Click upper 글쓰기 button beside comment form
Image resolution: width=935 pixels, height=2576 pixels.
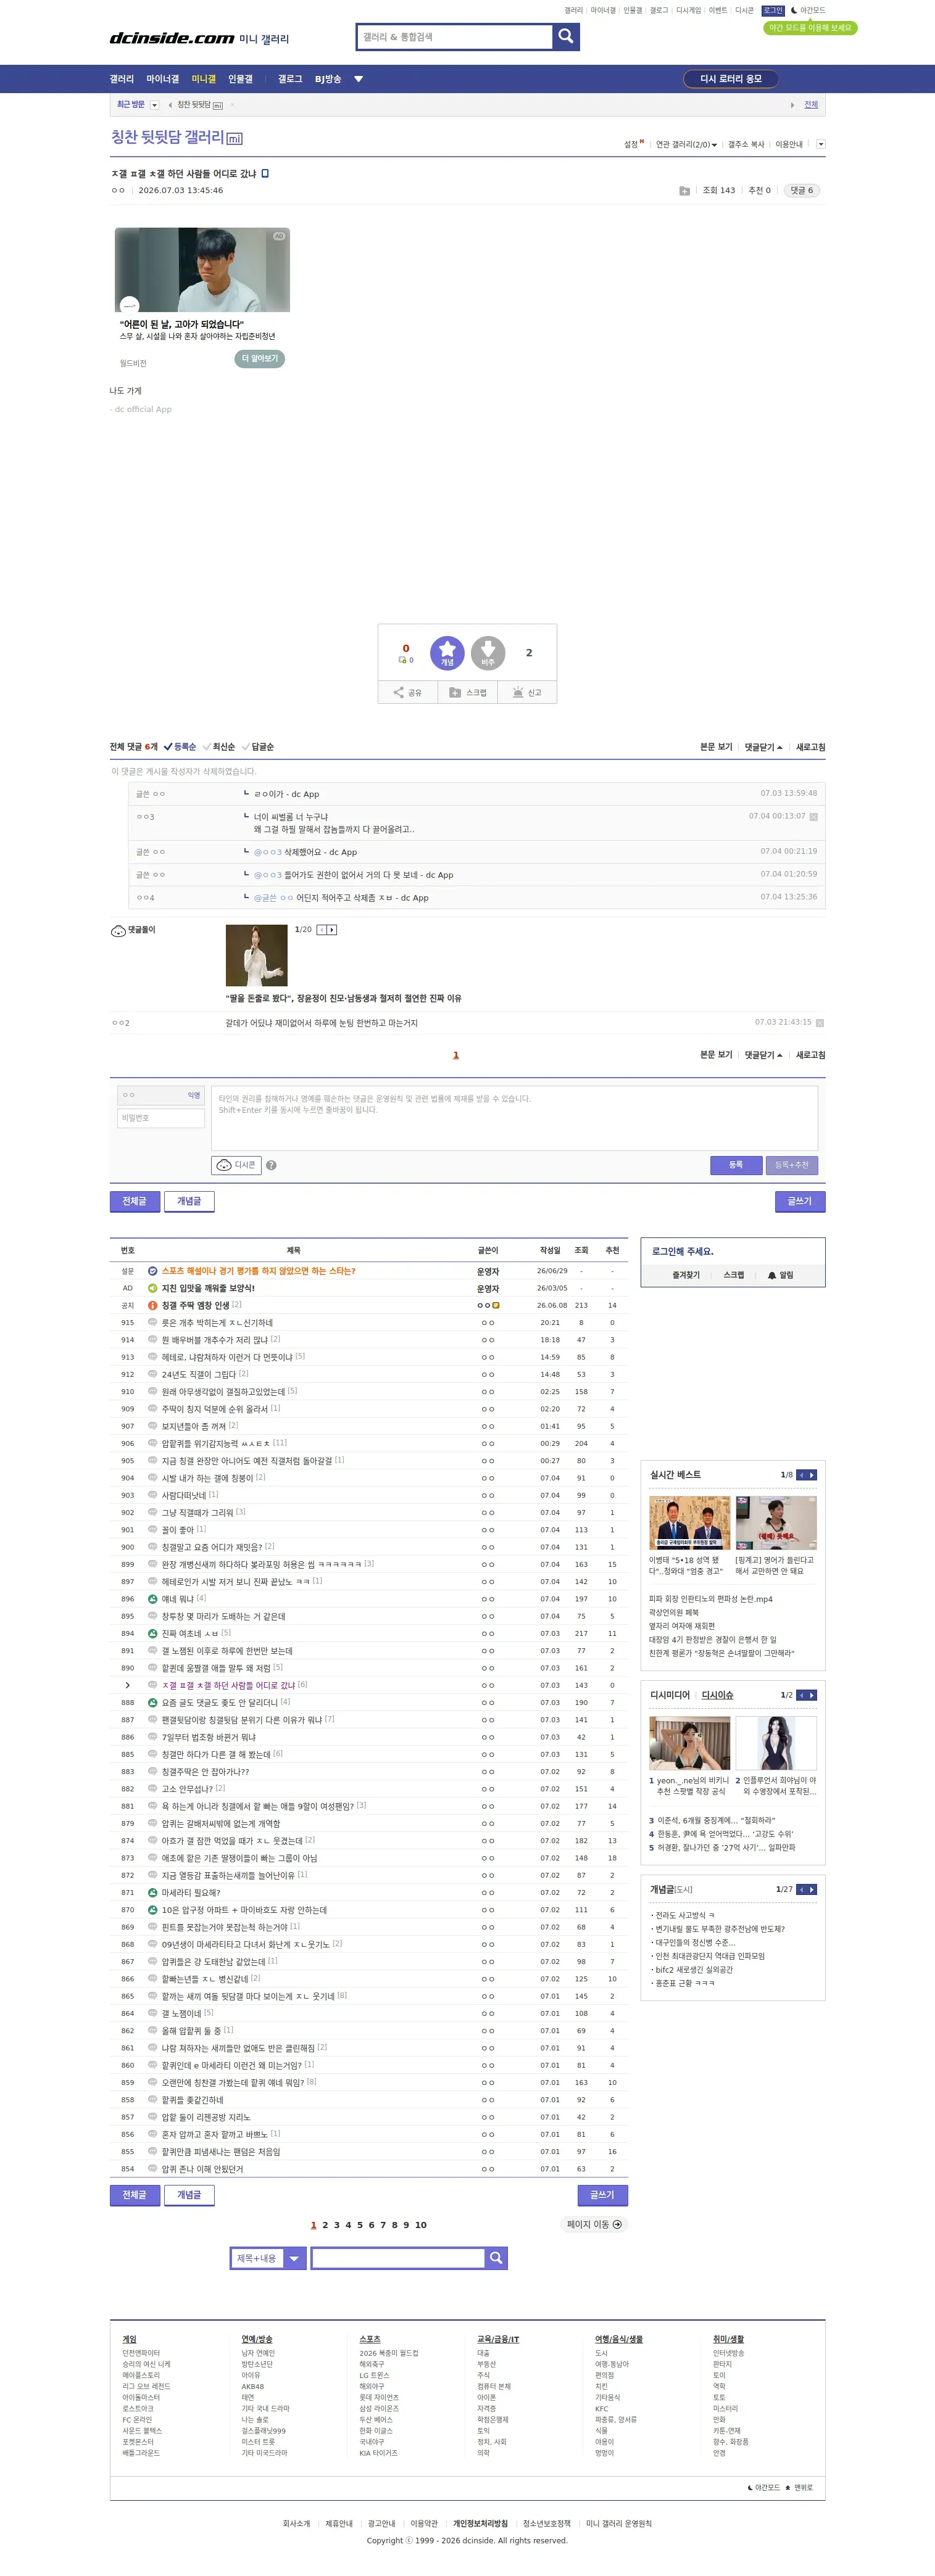(800, 1201)
